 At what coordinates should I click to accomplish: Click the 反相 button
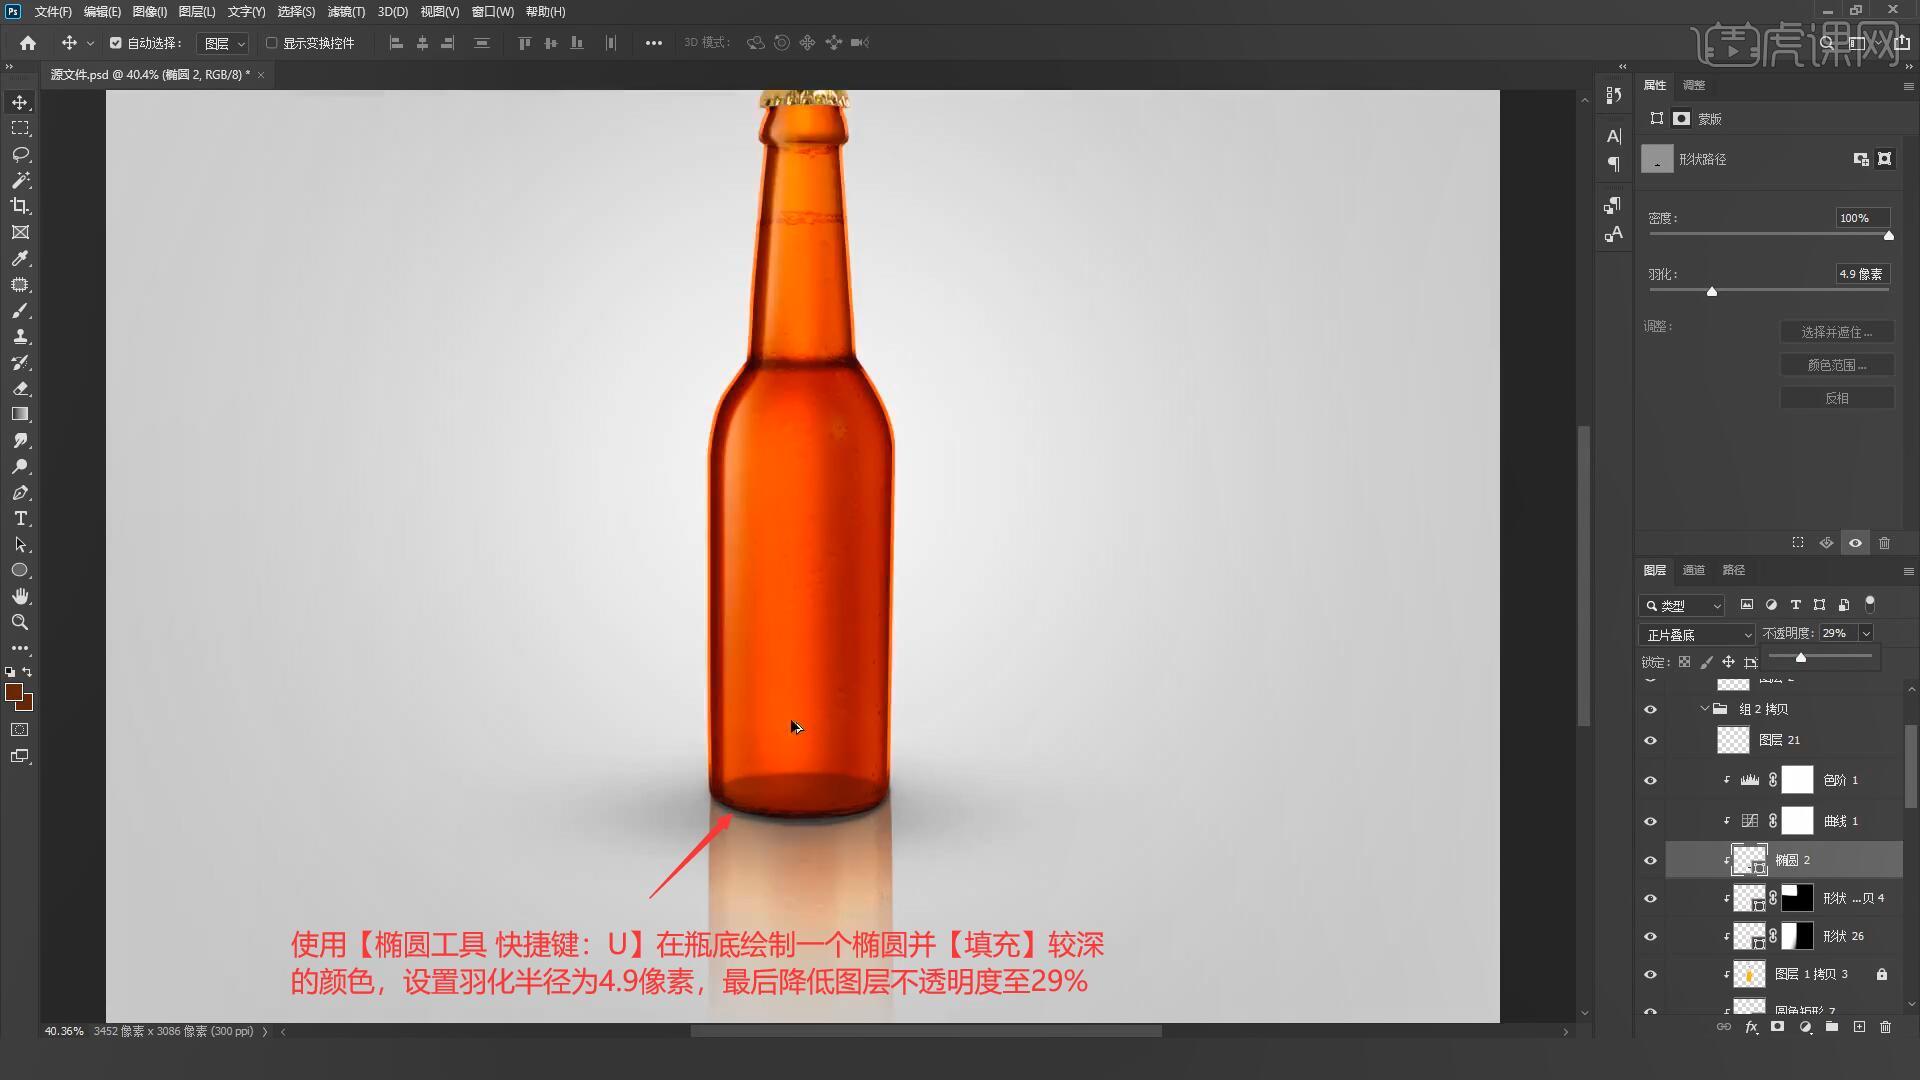pos(1836,398)
